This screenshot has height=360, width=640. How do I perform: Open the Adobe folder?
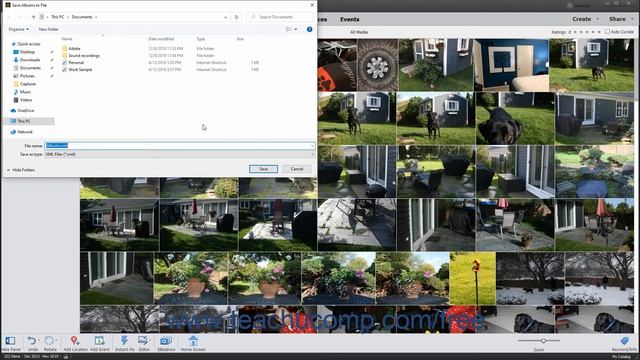click(74, 49)
